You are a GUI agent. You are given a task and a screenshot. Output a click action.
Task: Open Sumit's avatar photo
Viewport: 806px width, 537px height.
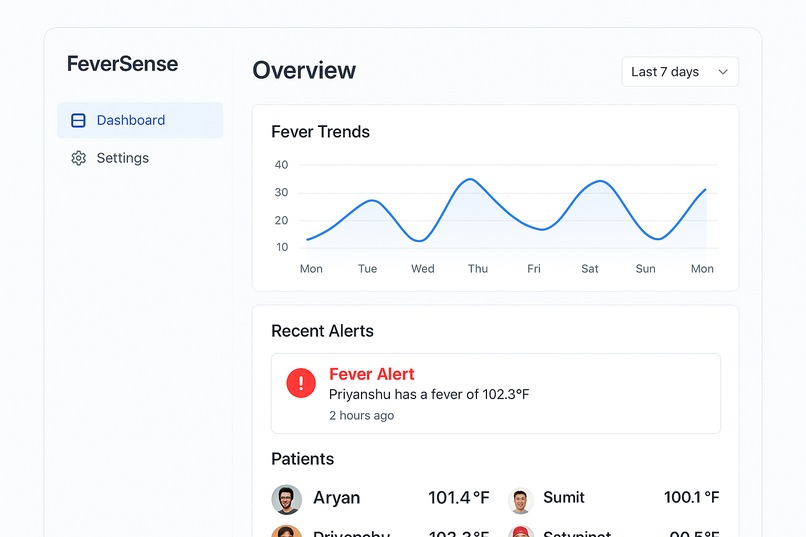(521, 500)
